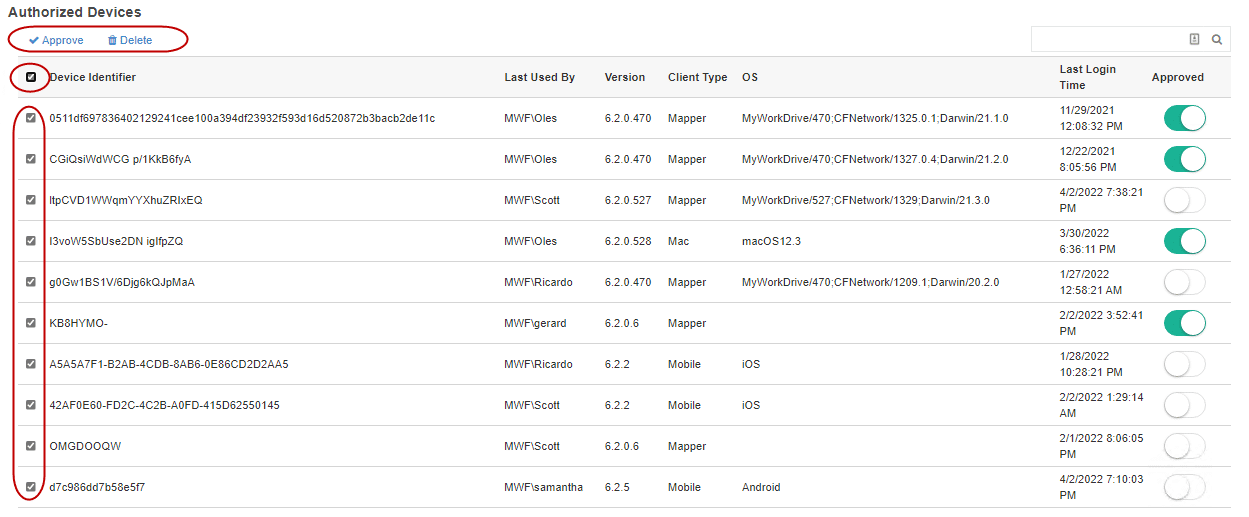This screenshot has width=1249, height=517.
Task: Approve the Android device via its toggle
Action: coord(1184,487)
